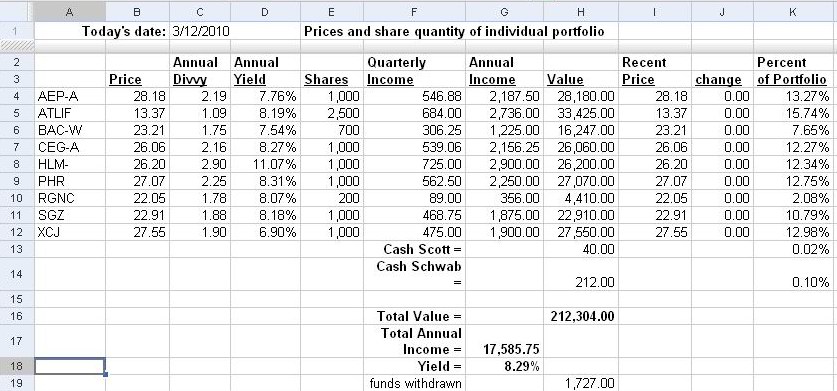Click the Percent of Portfolio header cell
Image resolution: width=837 pixels, height=391 pixels.
[x=793, y=71]
